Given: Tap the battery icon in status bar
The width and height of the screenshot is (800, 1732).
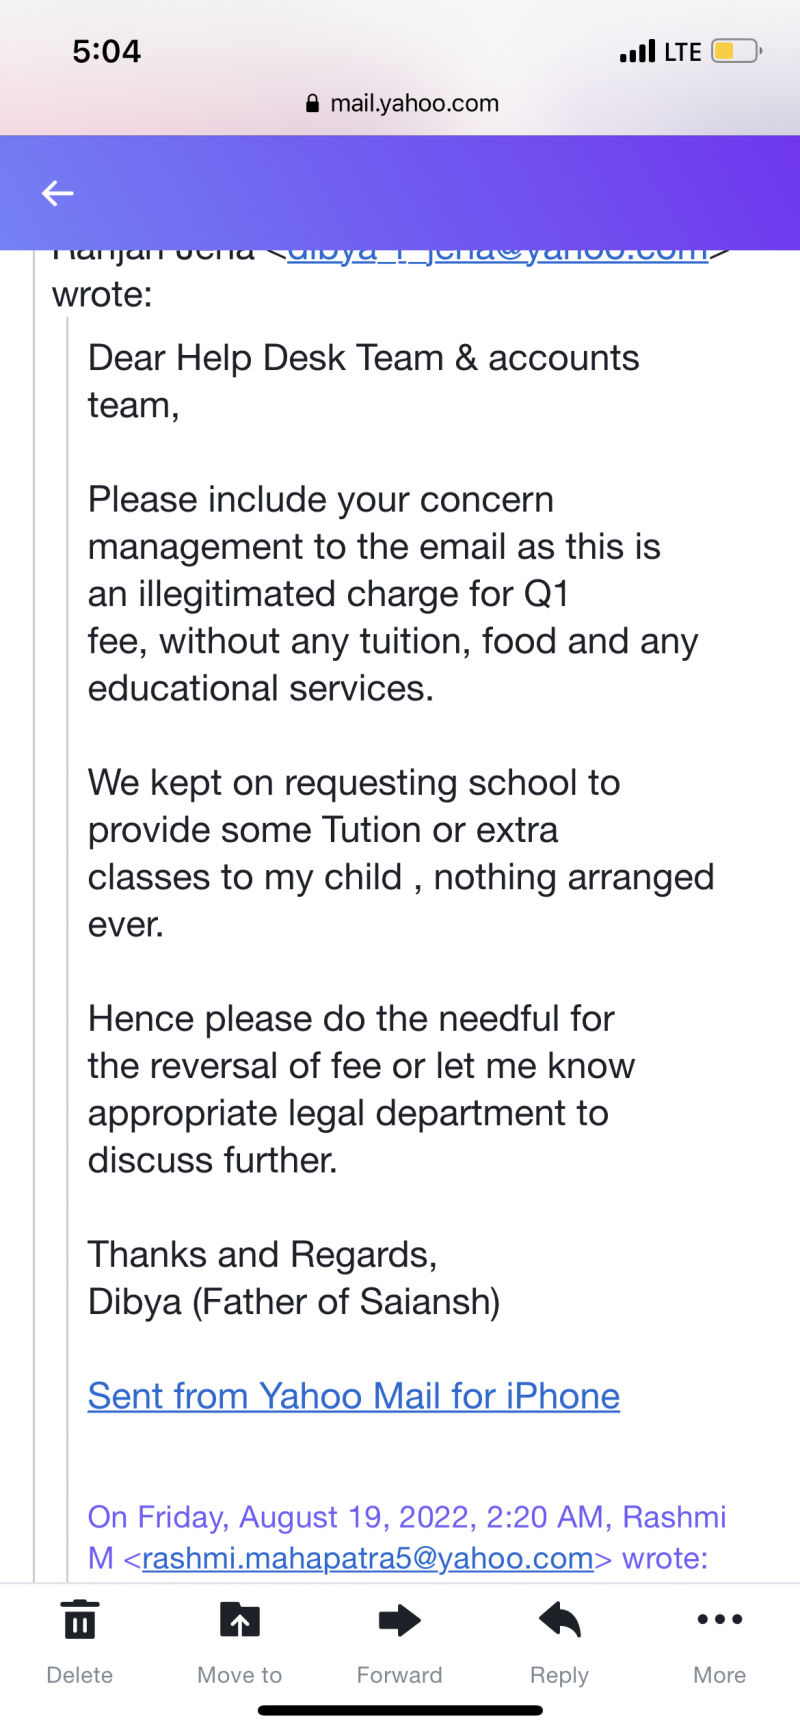Looking at the screenshot, I should tap(737, 51).
